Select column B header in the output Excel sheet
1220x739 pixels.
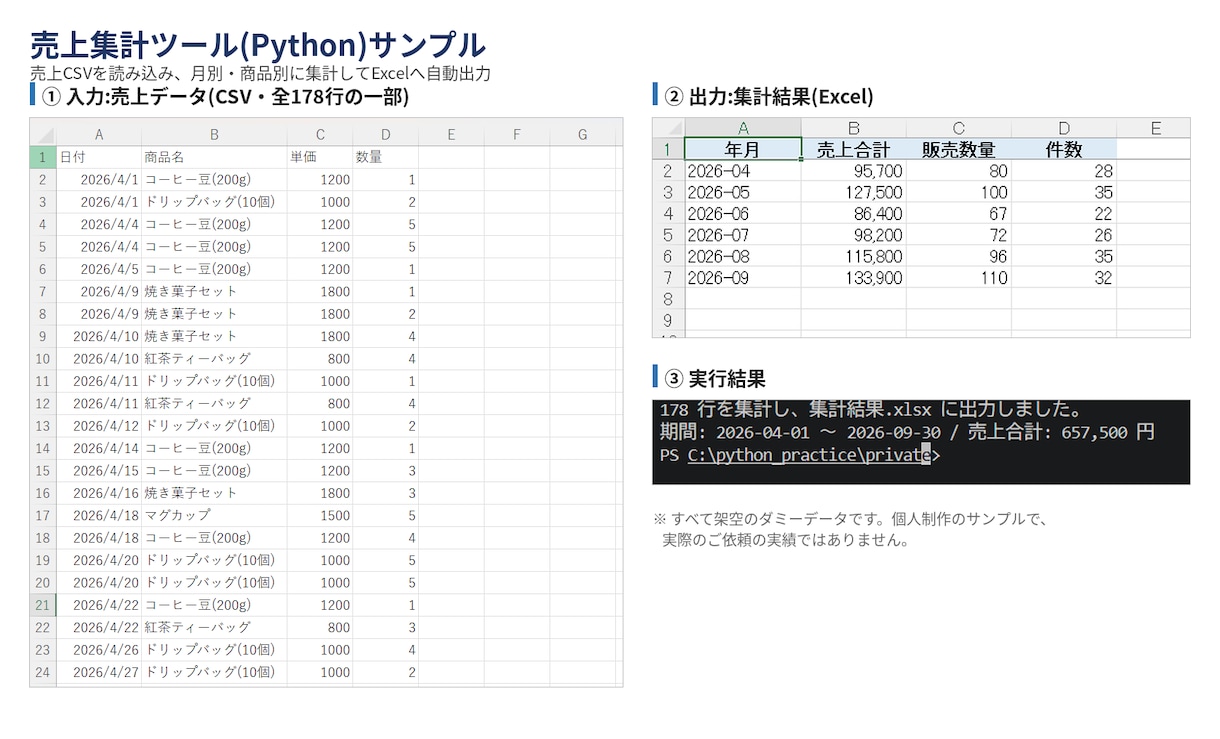click(854, 128)
